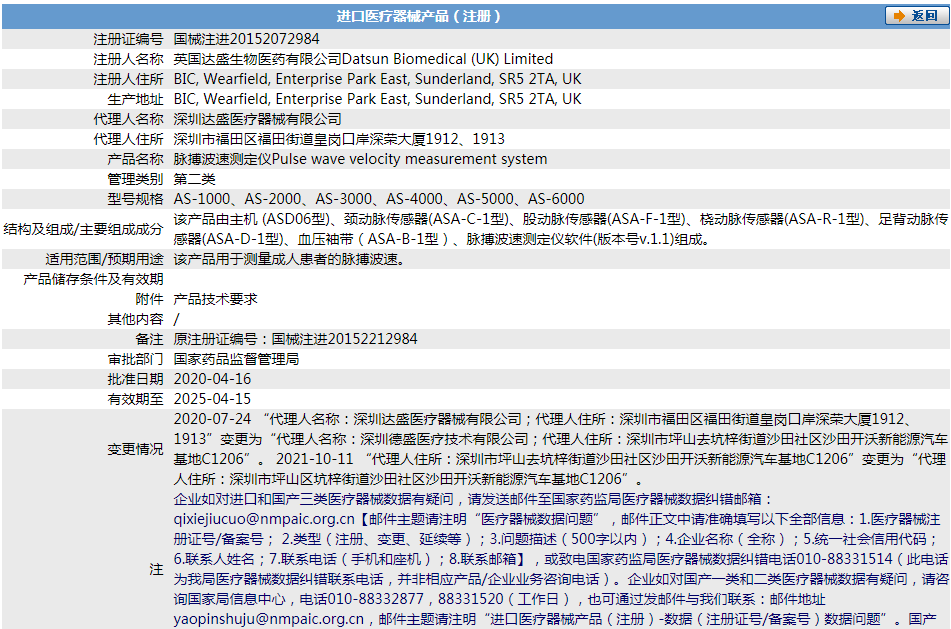Click the 结构及组成/主要组成成分 label

pyautogui.click(x=83, y=229)
